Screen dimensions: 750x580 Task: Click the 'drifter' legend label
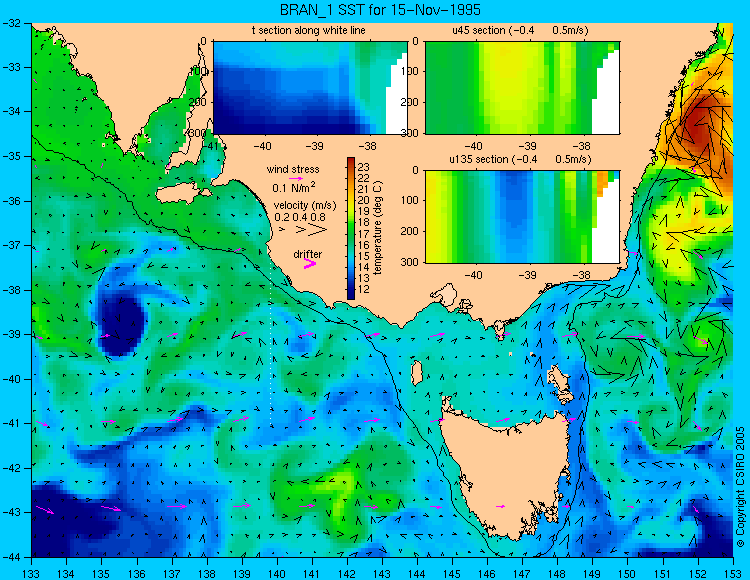[x=308, y=254]
